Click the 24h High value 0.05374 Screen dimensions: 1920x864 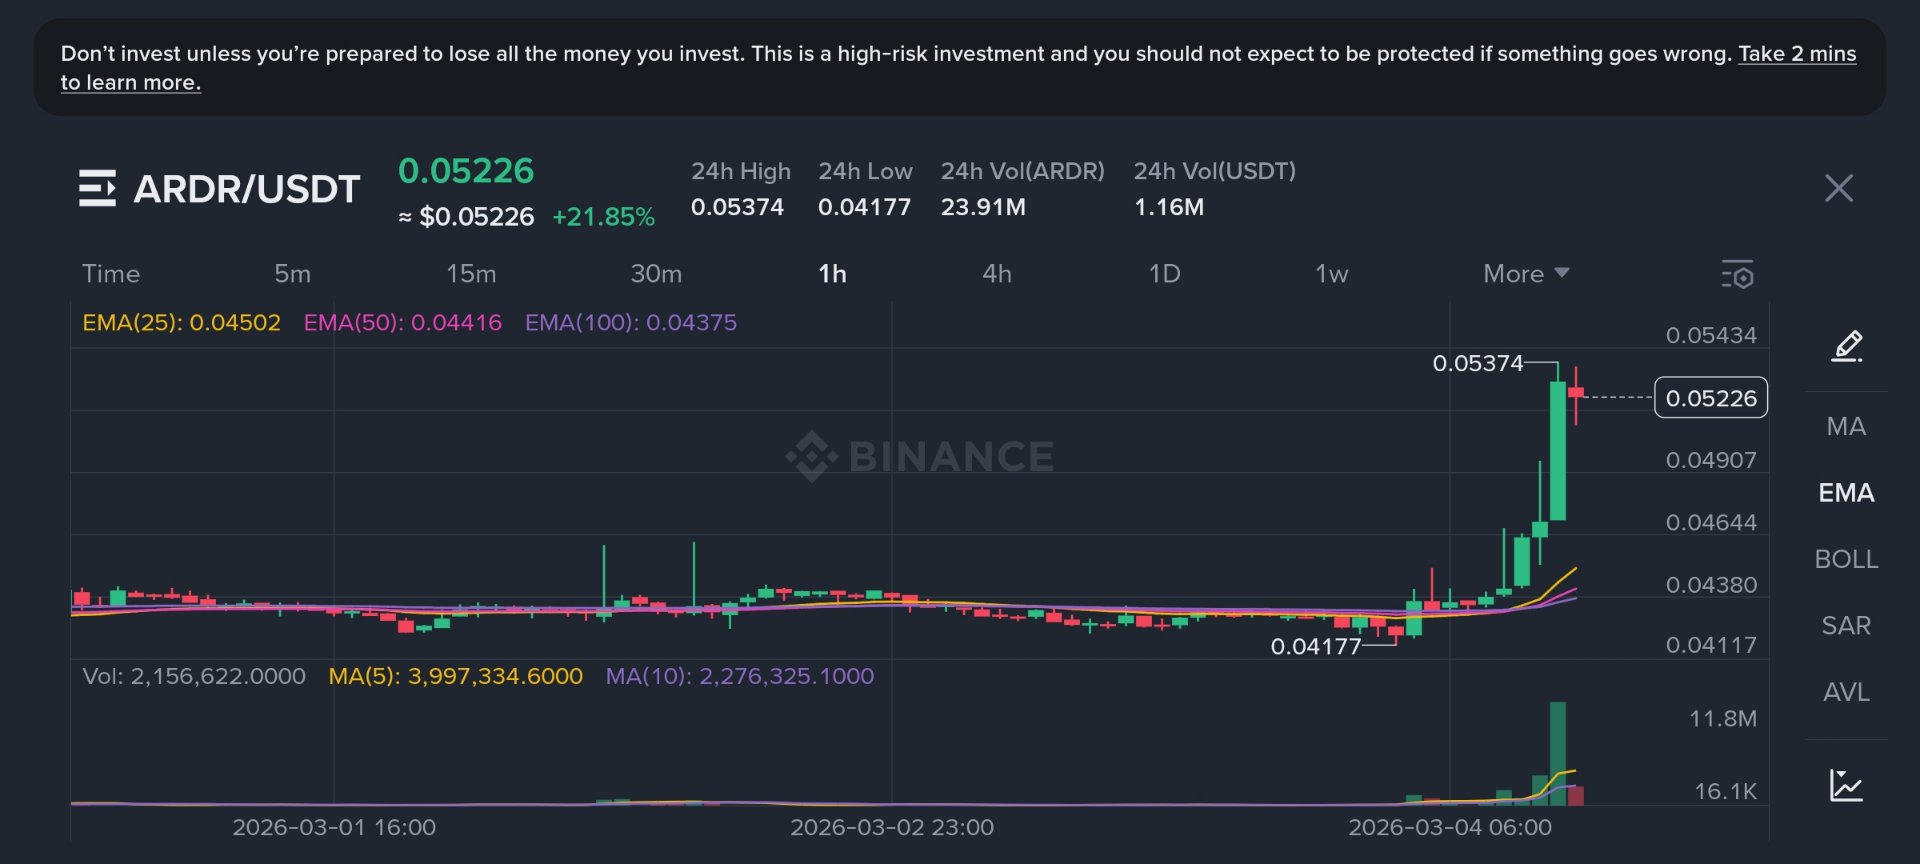(x=737, y=207)
